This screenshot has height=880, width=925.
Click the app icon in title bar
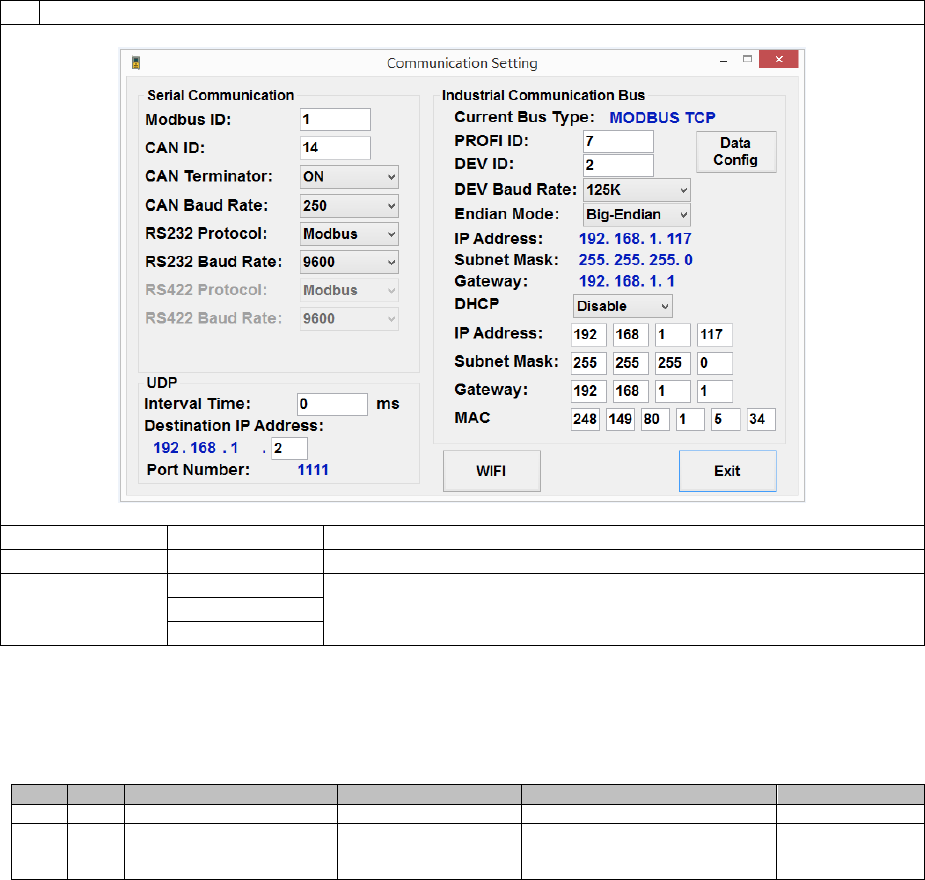[136, 63]
